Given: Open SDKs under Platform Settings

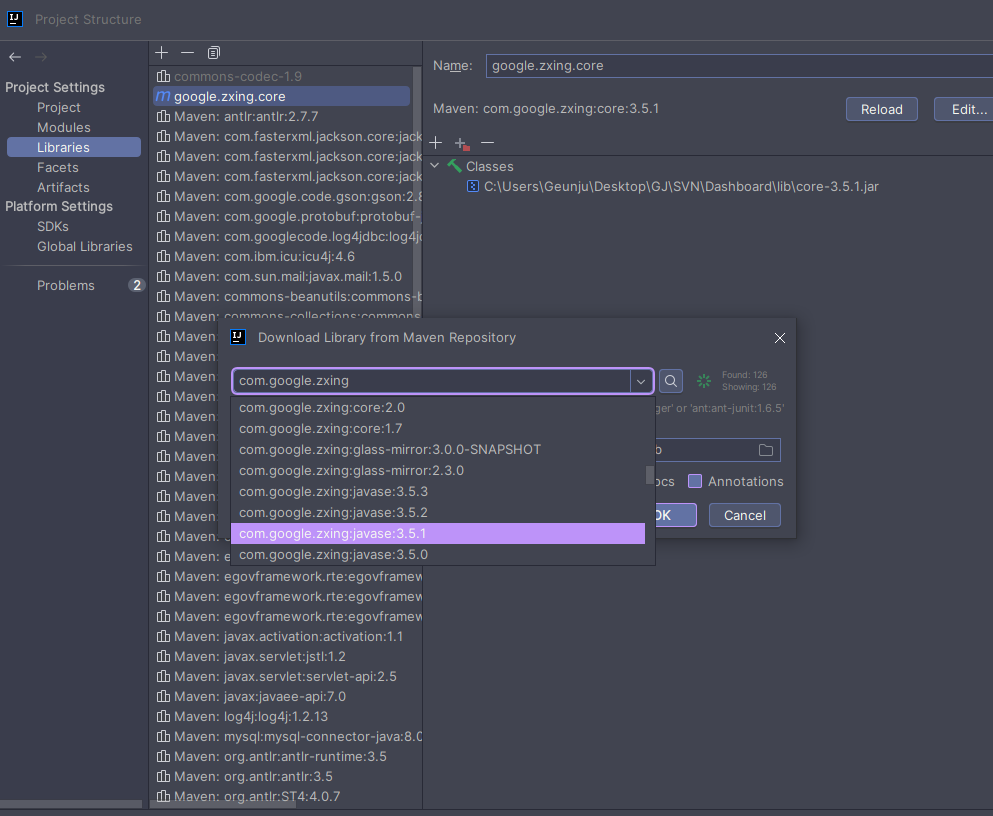Looking at the screenshot, I should pos(53,227).
